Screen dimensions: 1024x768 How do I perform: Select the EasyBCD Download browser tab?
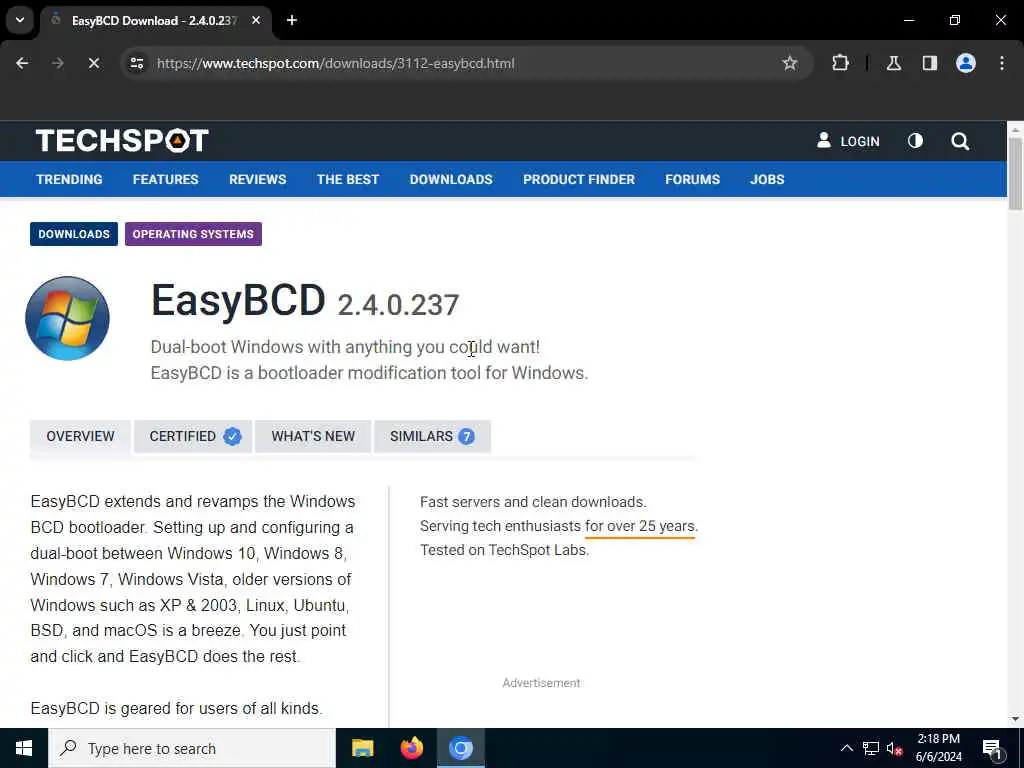click(x=155, y=21)
